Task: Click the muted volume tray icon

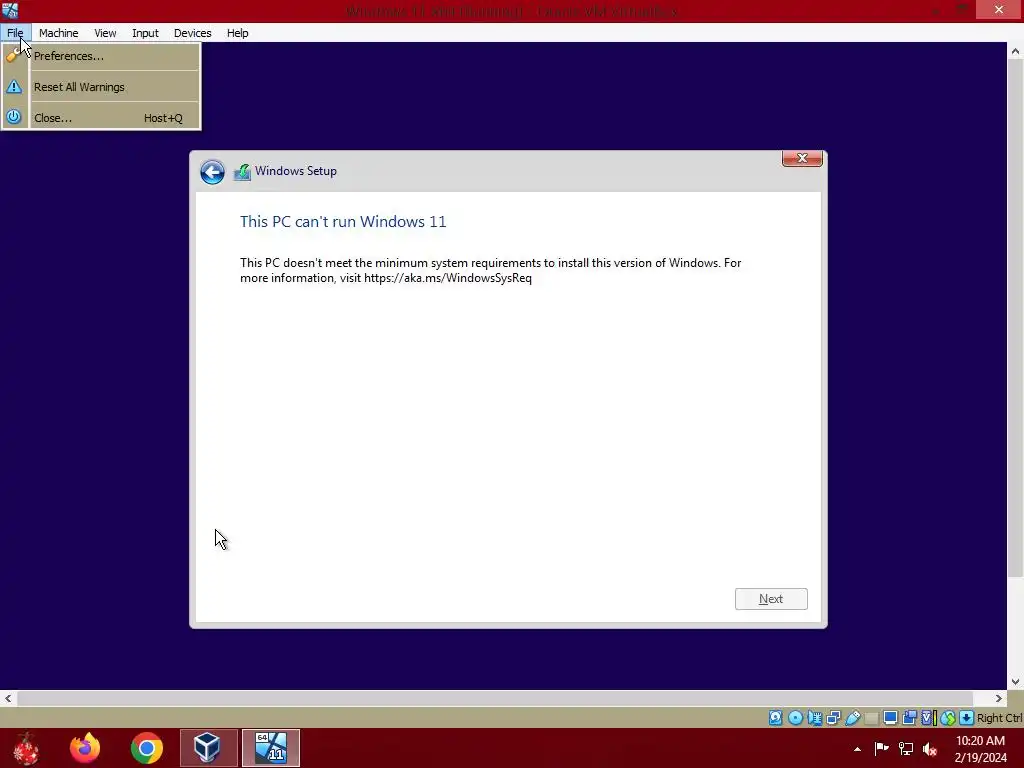Action: pyautogui.click(x=930, y=749)
